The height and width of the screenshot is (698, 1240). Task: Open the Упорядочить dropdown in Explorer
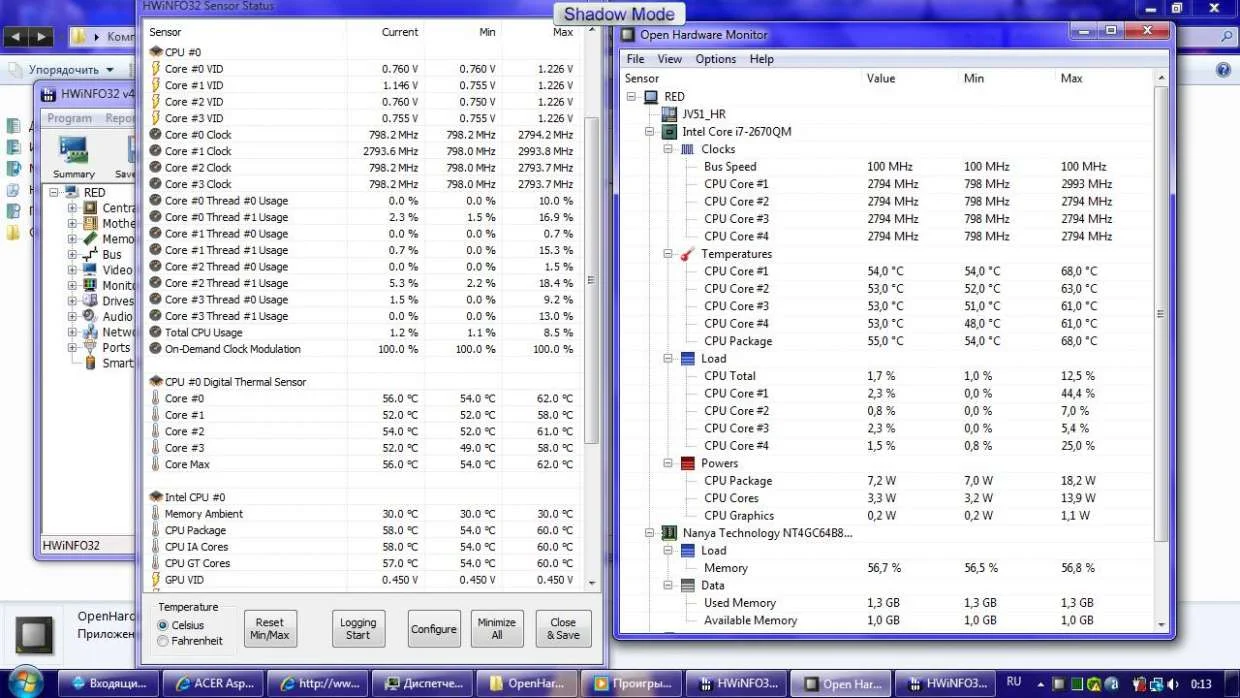[x=70, y=70]
